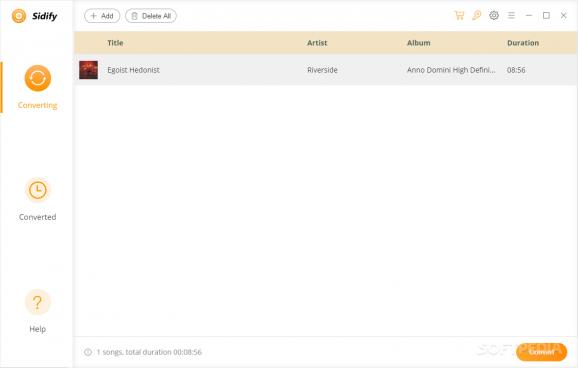Click the Sidify app name text
Image resolution: width=578 pixels, height=368 pixels.
tap(45, 16)
